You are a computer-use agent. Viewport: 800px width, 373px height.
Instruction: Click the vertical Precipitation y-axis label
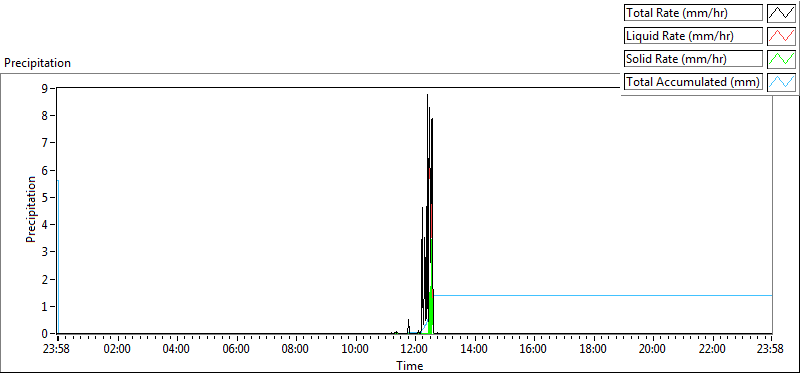(31, 209)
